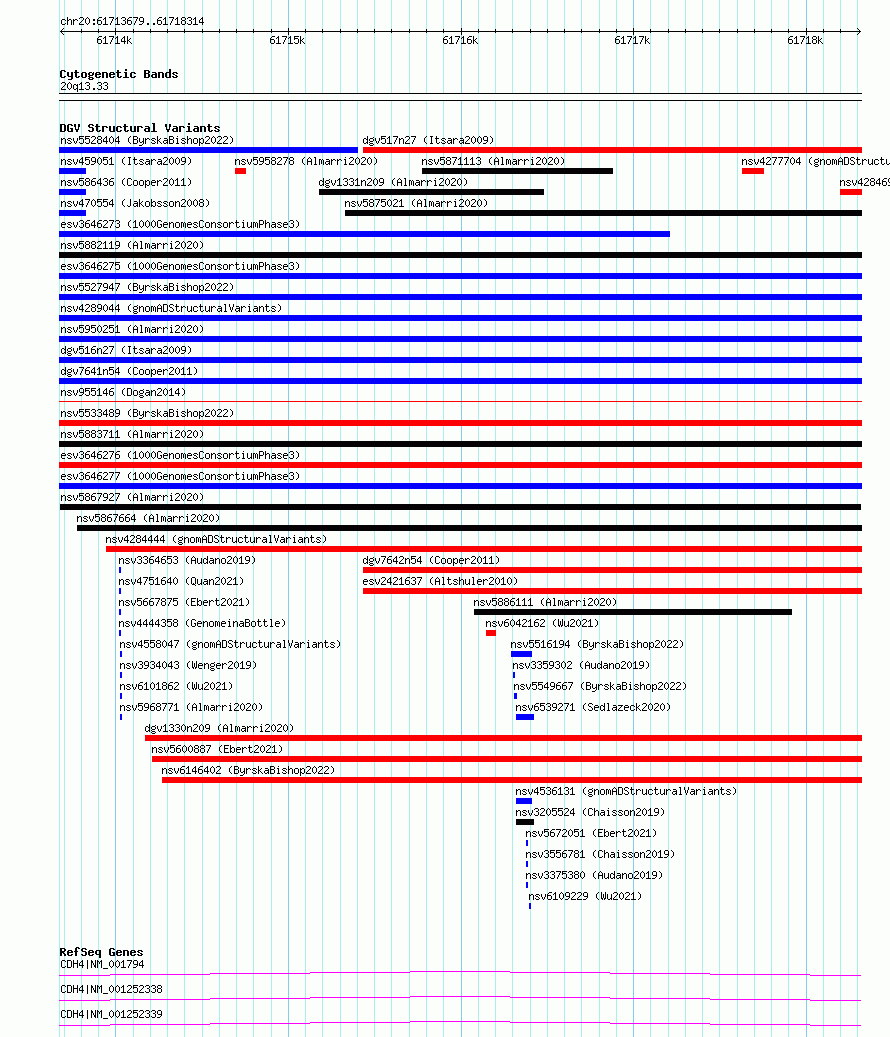Open nsv6539271 (Sedlazeck2020) variant

click(x=593, y=708)
